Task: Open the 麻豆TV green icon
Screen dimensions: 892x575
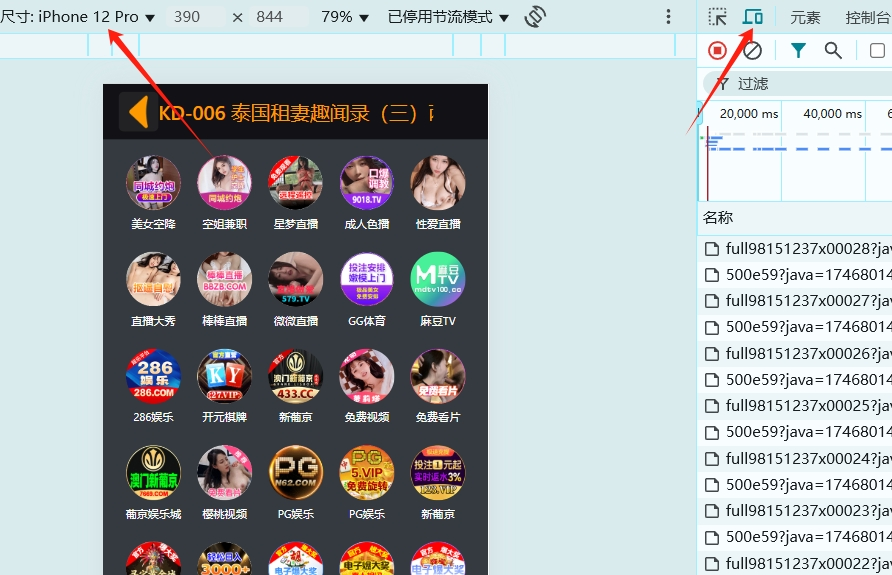Action: click(438, 279)
